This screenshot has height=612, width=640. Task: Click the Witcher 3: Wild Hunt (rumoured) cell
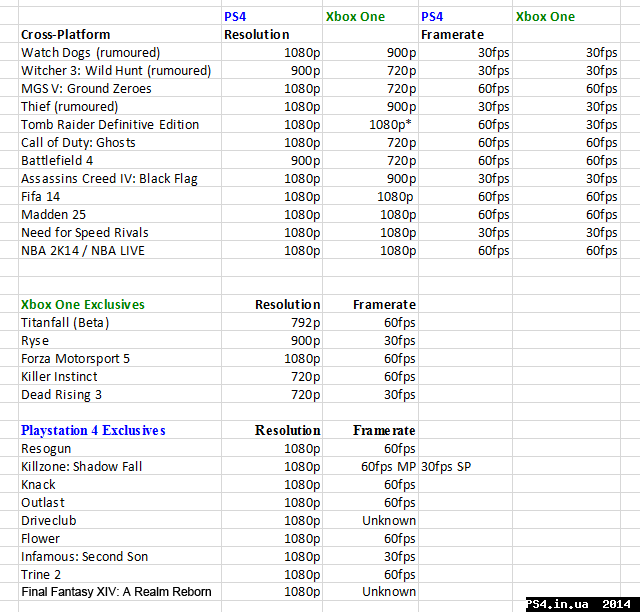pos(116,70)
